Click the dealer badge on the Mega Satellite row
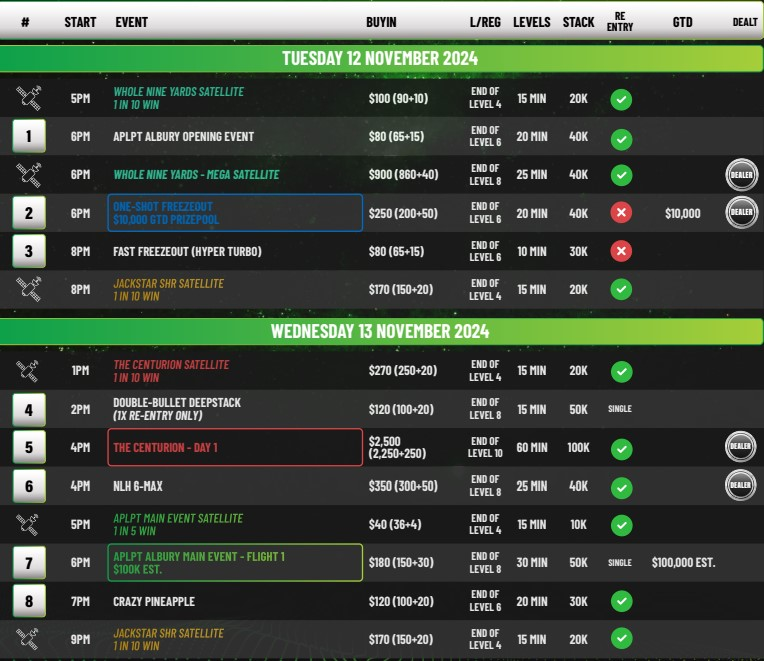The height and width of the screenshot is (661, 764). pyautogui.click(x=740, y=174)
